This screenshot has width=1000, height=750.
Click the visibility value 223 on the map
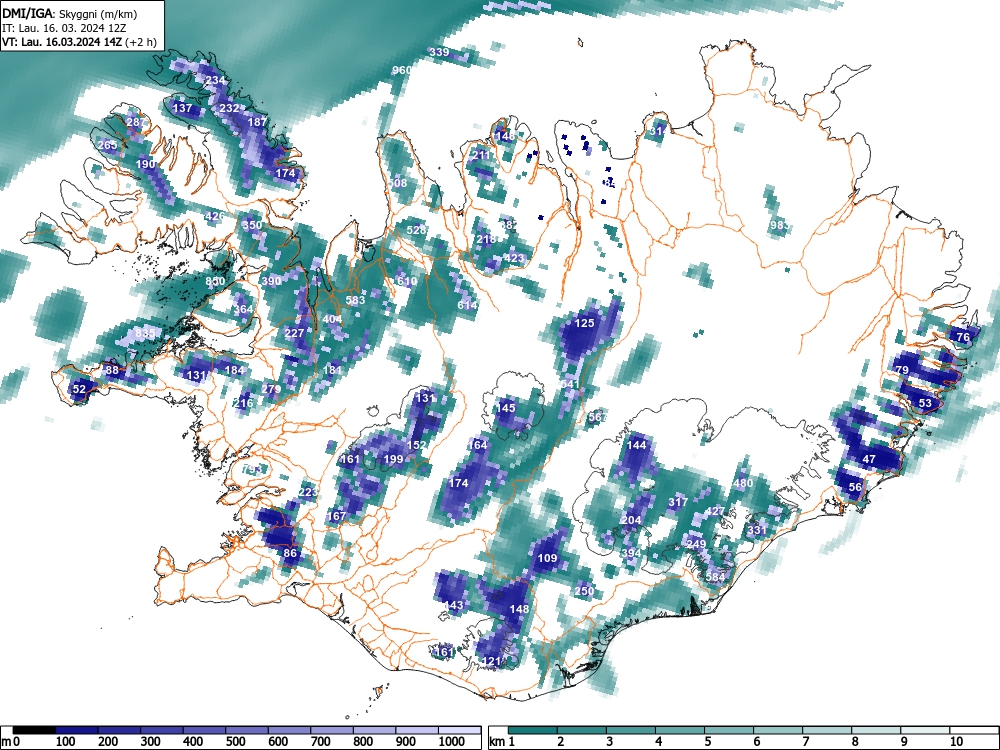(308, 492)
